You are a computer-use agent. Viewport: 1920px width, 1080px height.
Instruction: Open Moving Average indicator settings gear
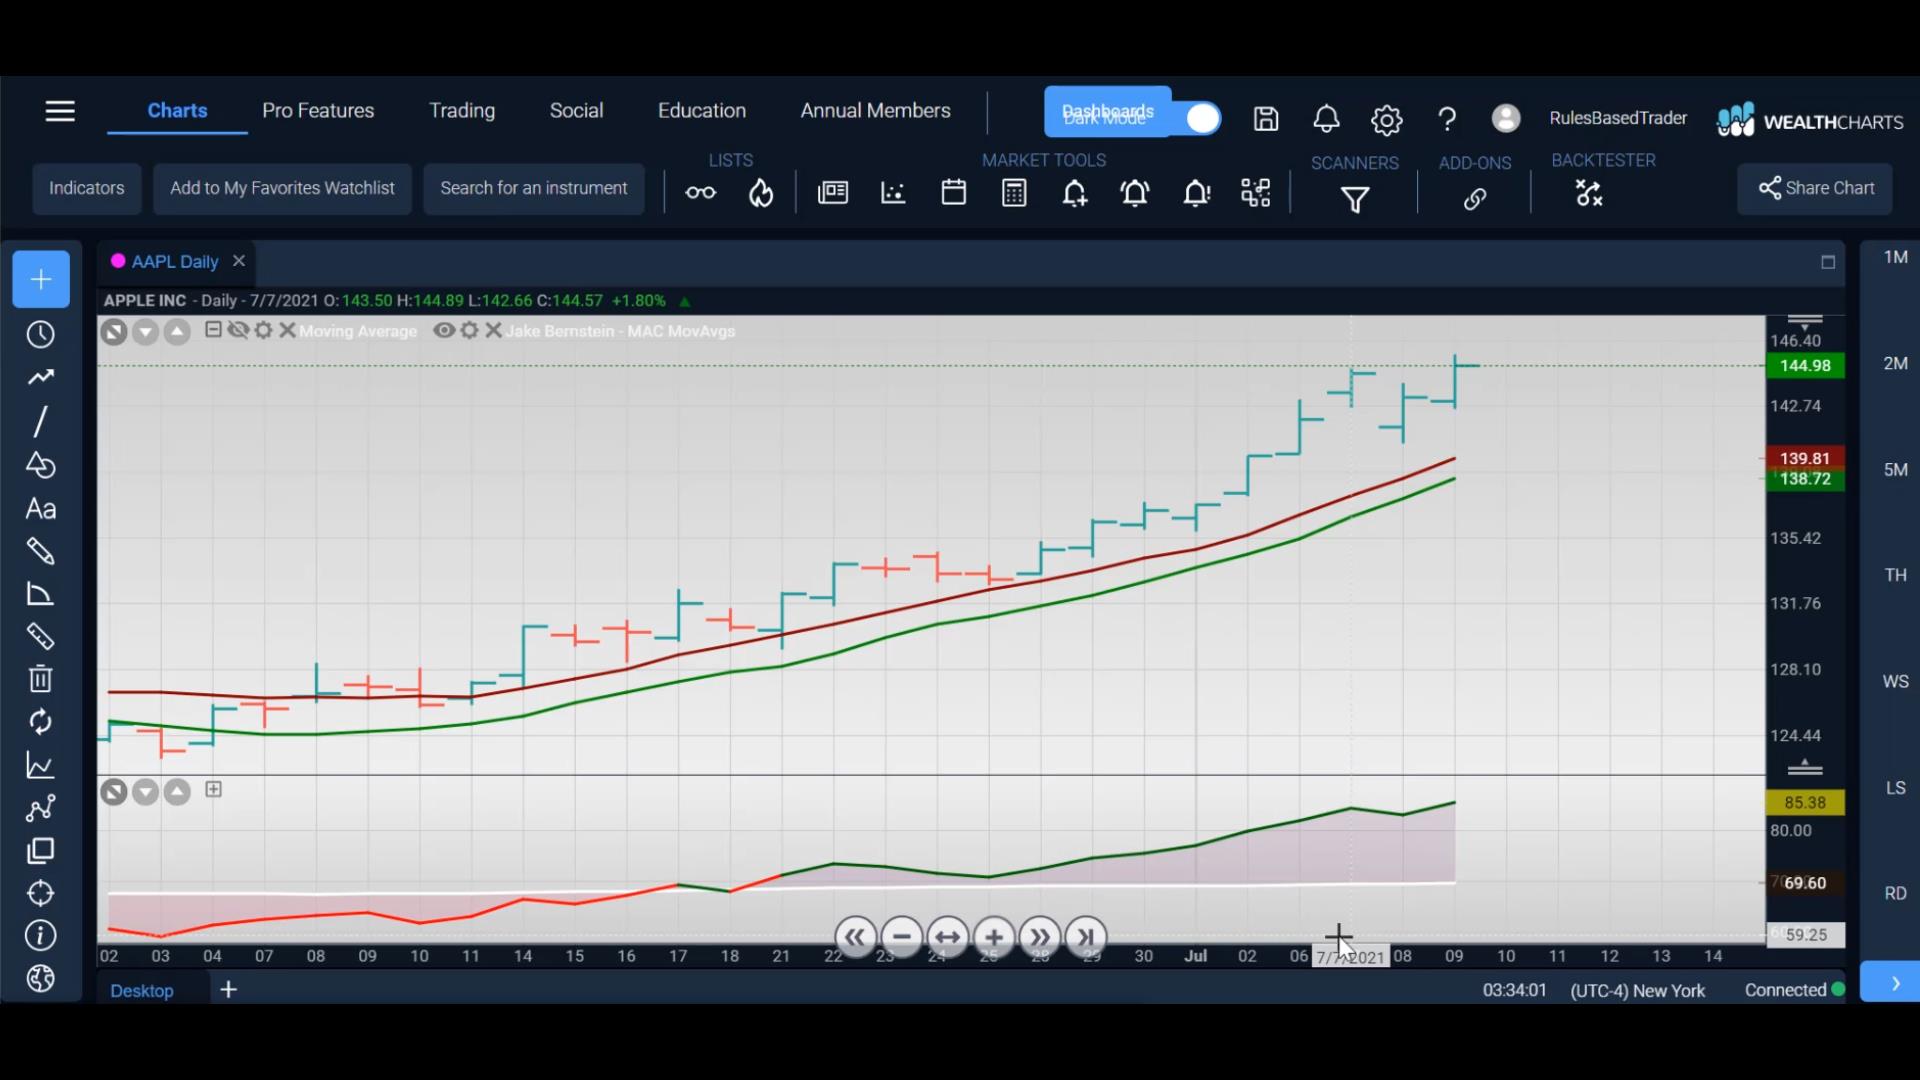pyautogui.click(x=263, y=330)
